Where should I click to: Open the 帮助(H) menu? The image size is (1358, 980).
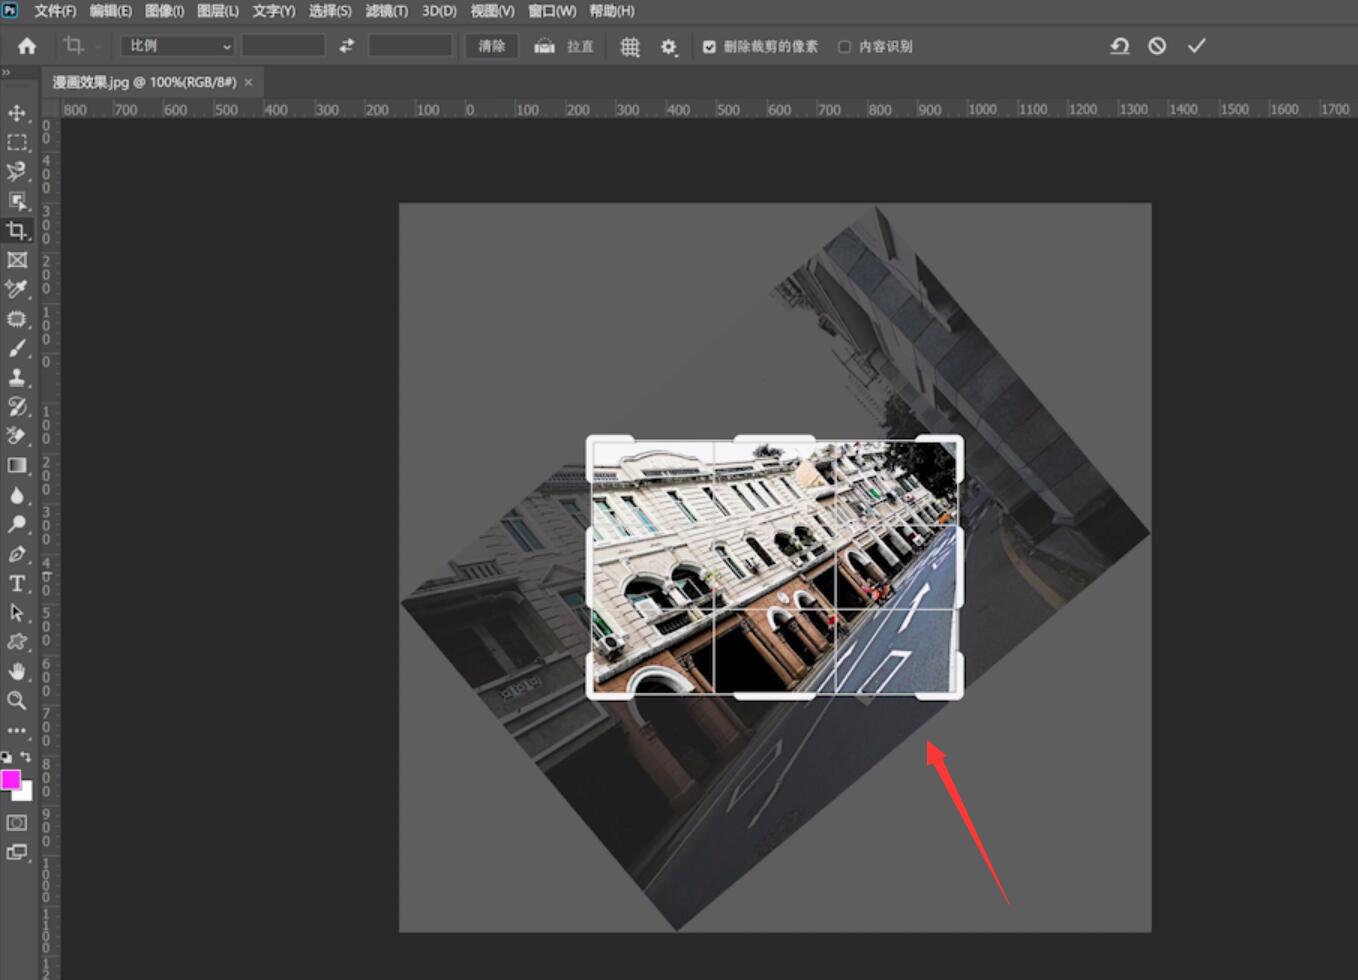coord(612,11)
